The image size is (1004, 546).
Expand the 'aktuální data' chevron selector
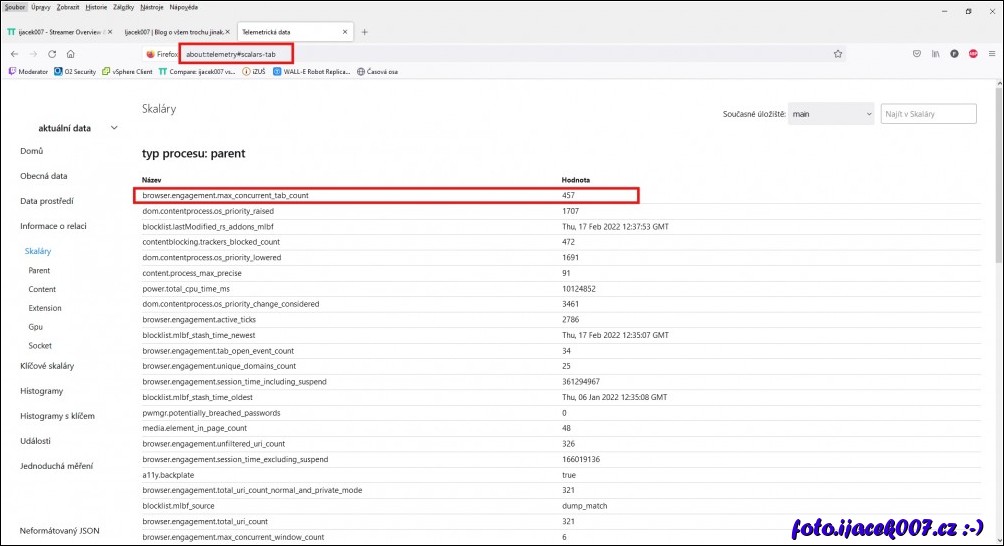114,128
